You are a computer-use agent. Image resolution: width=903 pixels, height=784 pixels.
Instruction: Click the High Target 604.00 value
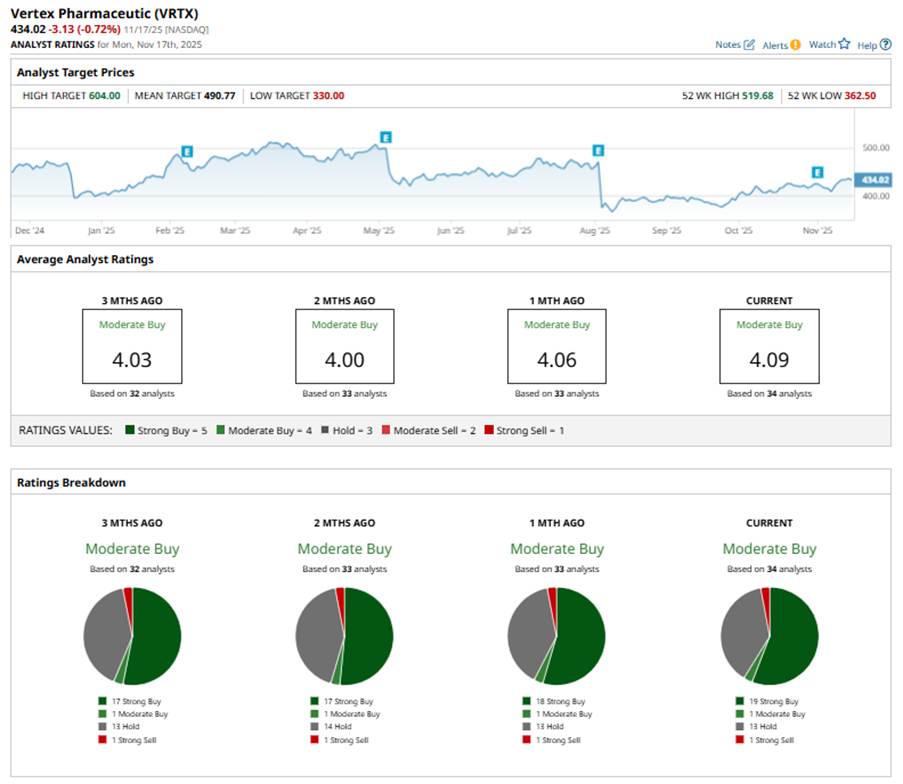click(104, 96)
